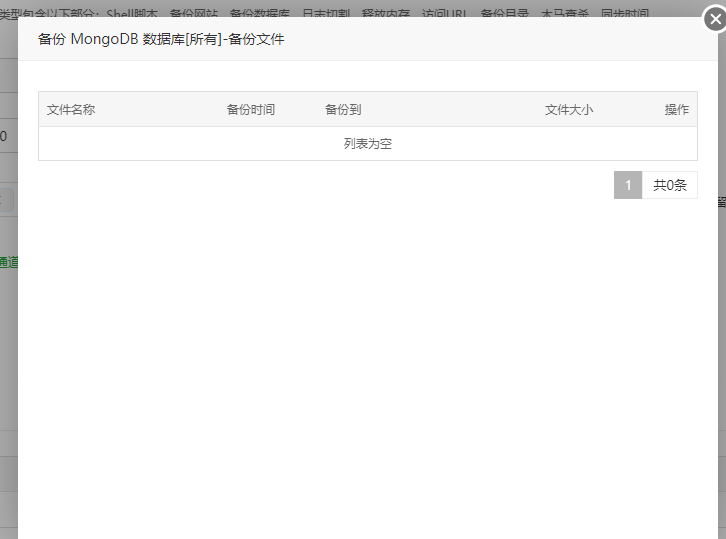Select page 1 in the pagination

pos(628,185)
